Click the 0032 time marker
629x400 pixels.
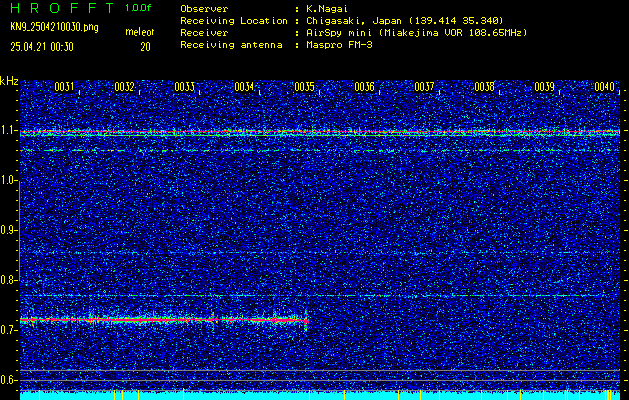tap(124, 87)
